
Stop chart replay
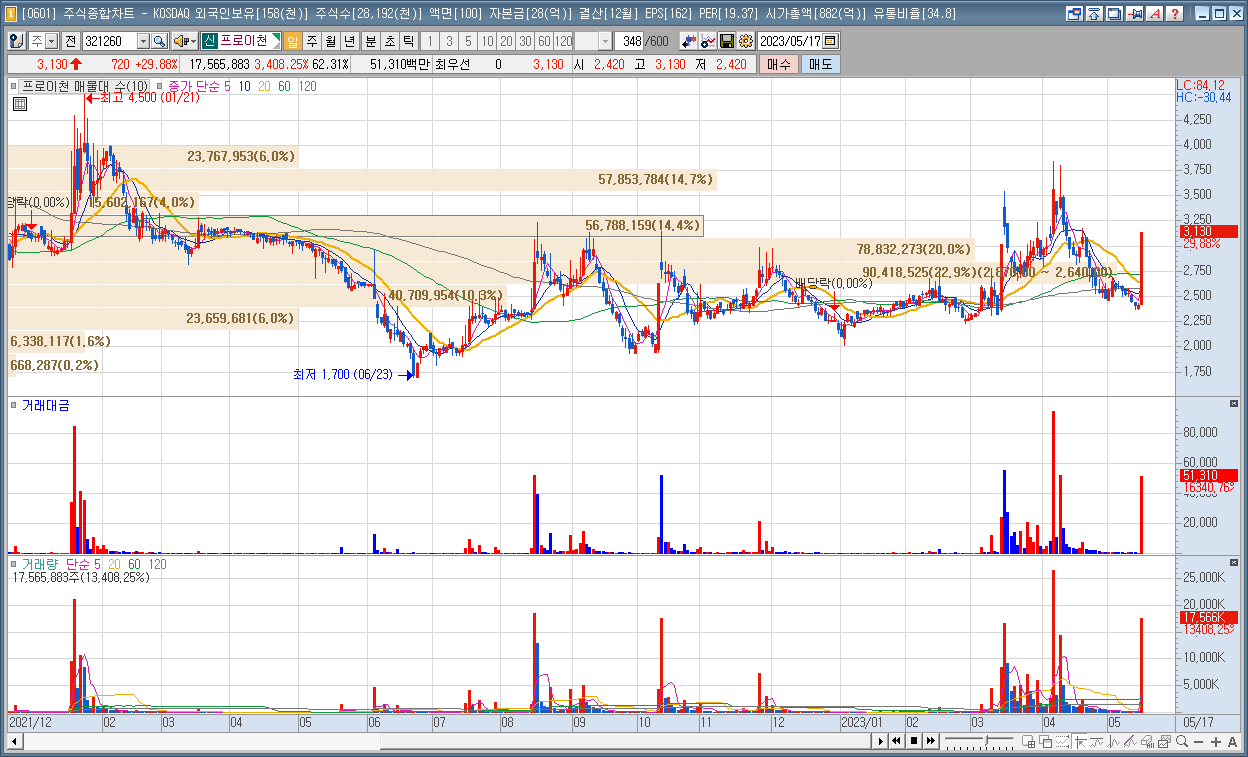pyautogui.click(x=914, y=741)
